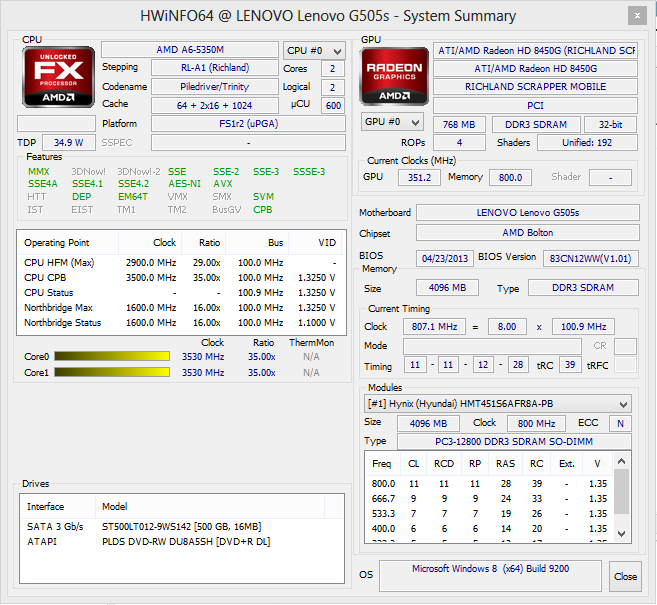Click the tRC 39 timing box
Viewport: 657px width, 605px height.
[x=570, y=365]
